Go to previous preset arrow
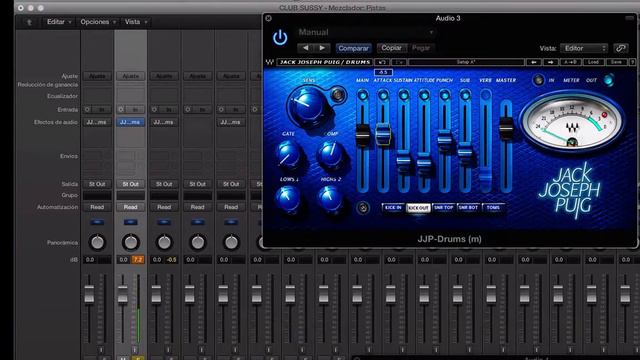This screenshot has width=640, height=360. (x=305, y=48)
